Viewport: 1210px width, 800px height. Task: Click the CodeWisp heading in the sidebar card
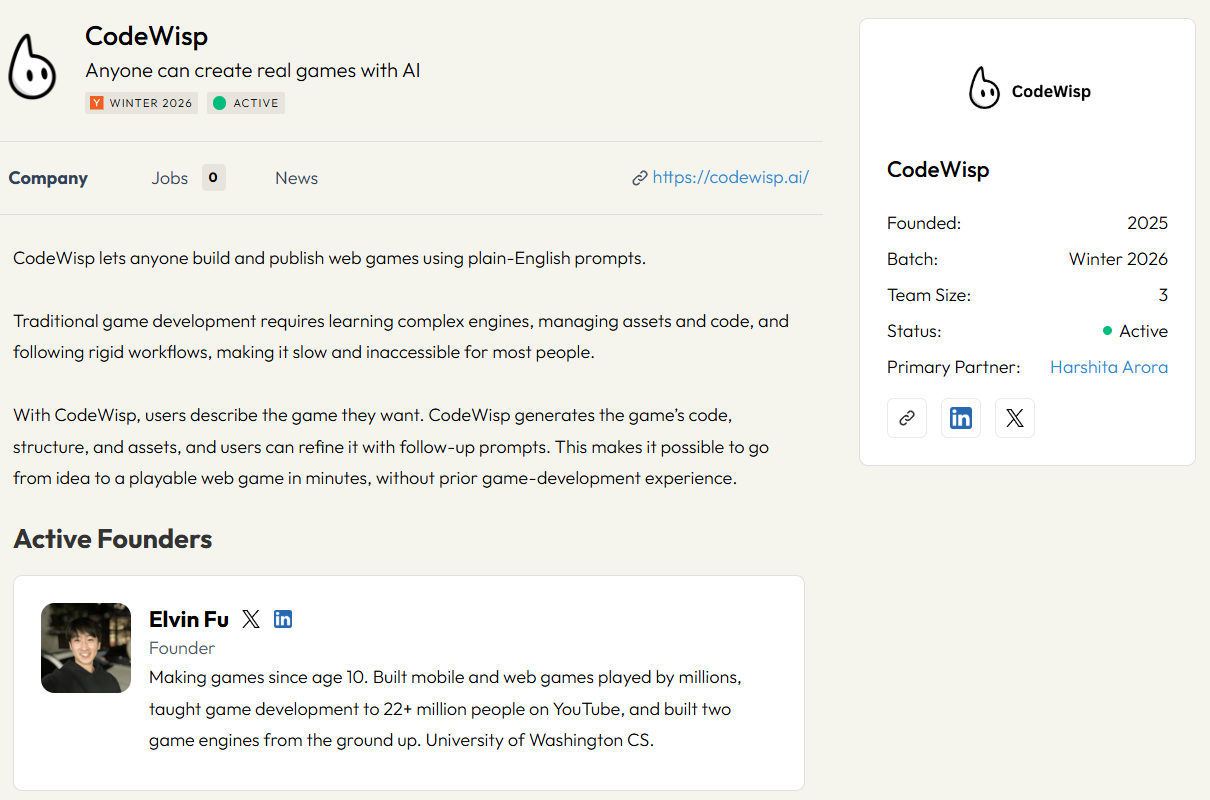click(x=938, y=170)
